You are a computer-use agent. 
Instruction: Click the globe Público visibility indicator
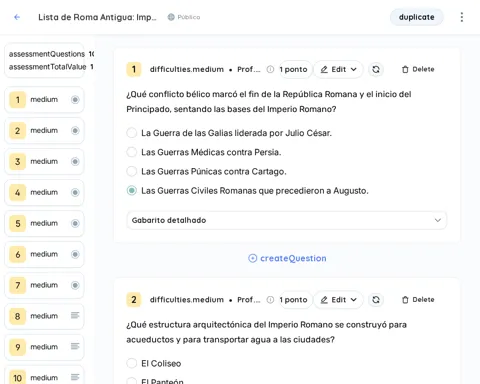click(184, 17)
